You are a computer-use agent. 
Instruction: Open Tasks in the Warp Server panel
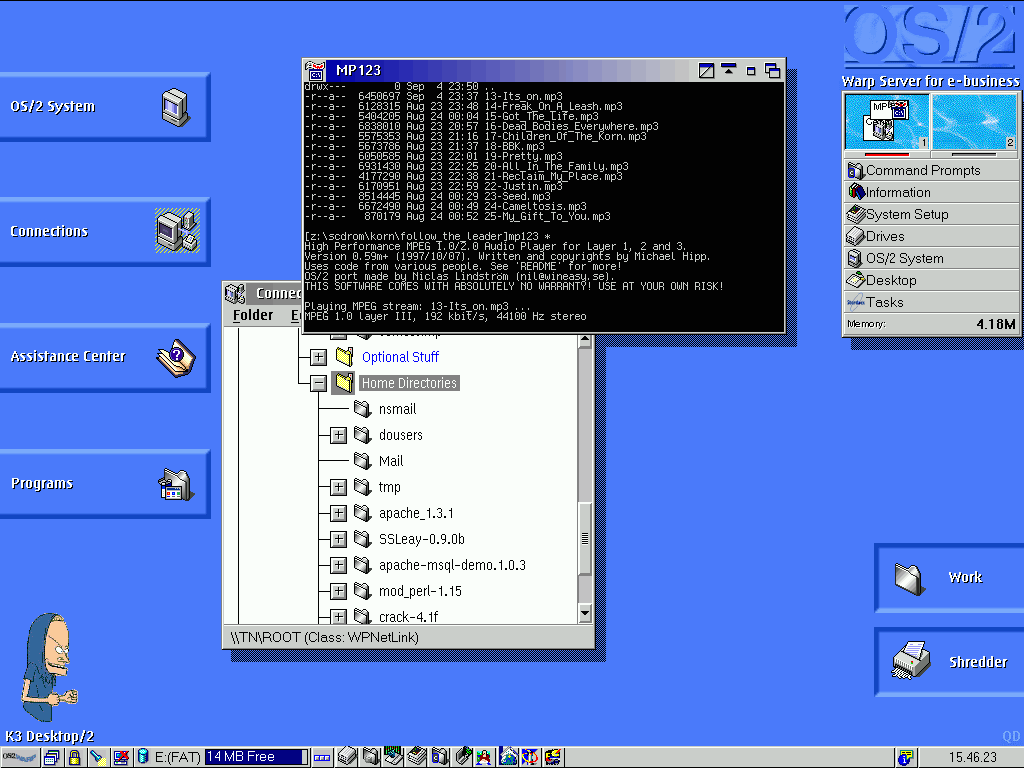tap(932, 302)
